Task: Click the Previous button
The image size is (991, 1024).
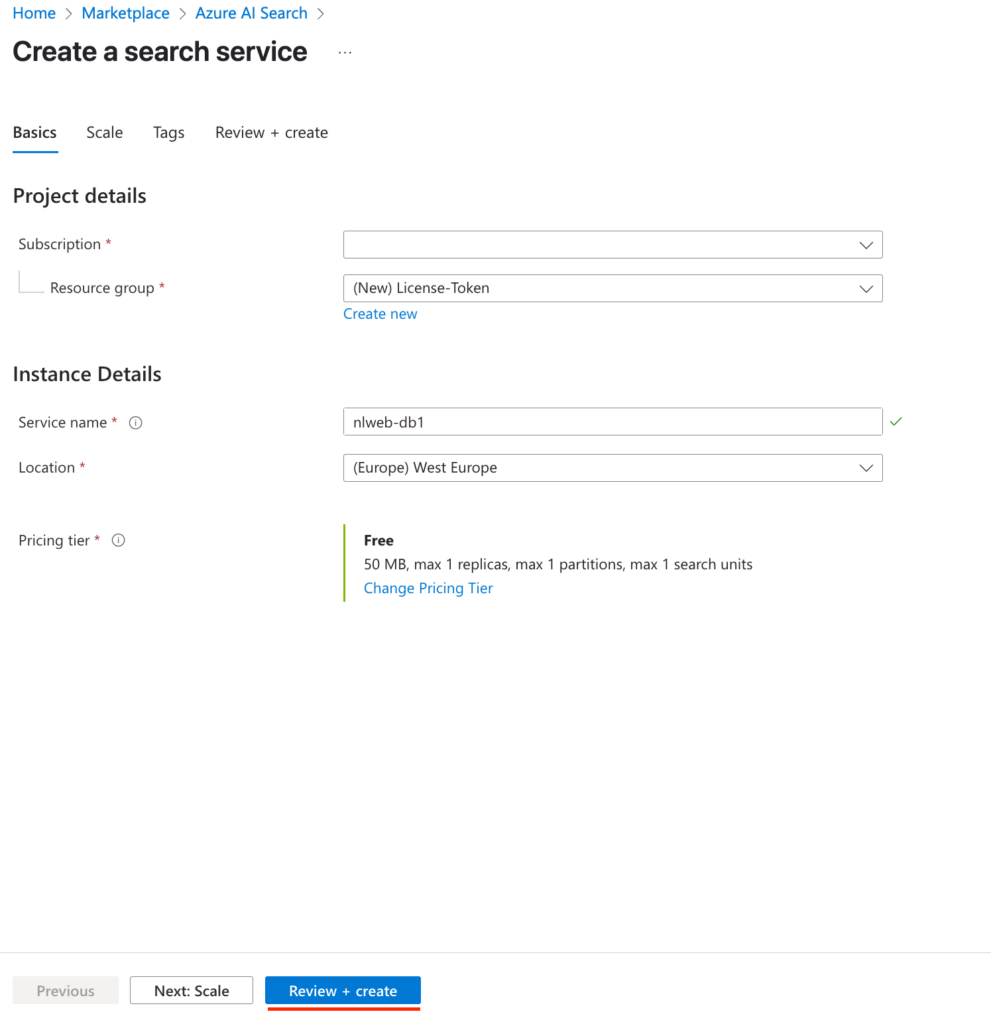Action: tap(65, 991)
